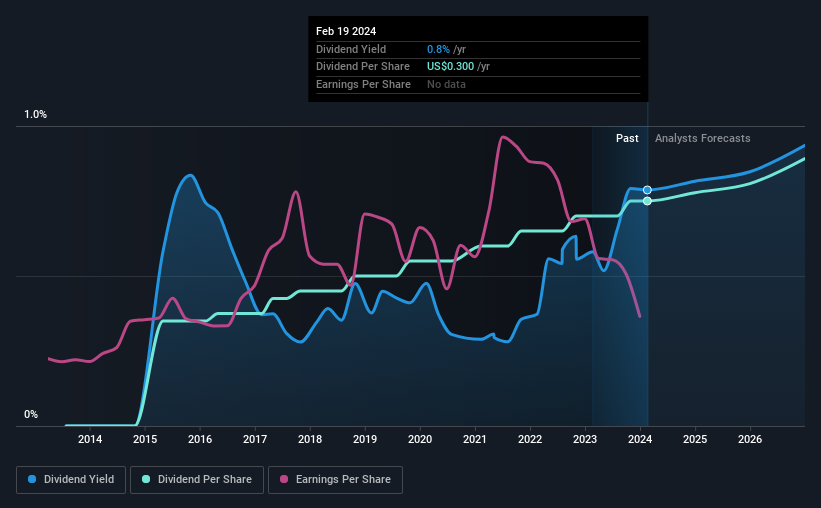
Task: Click the 2020 x-axis label
Action: pyautogui.click(x=420, y=439)
